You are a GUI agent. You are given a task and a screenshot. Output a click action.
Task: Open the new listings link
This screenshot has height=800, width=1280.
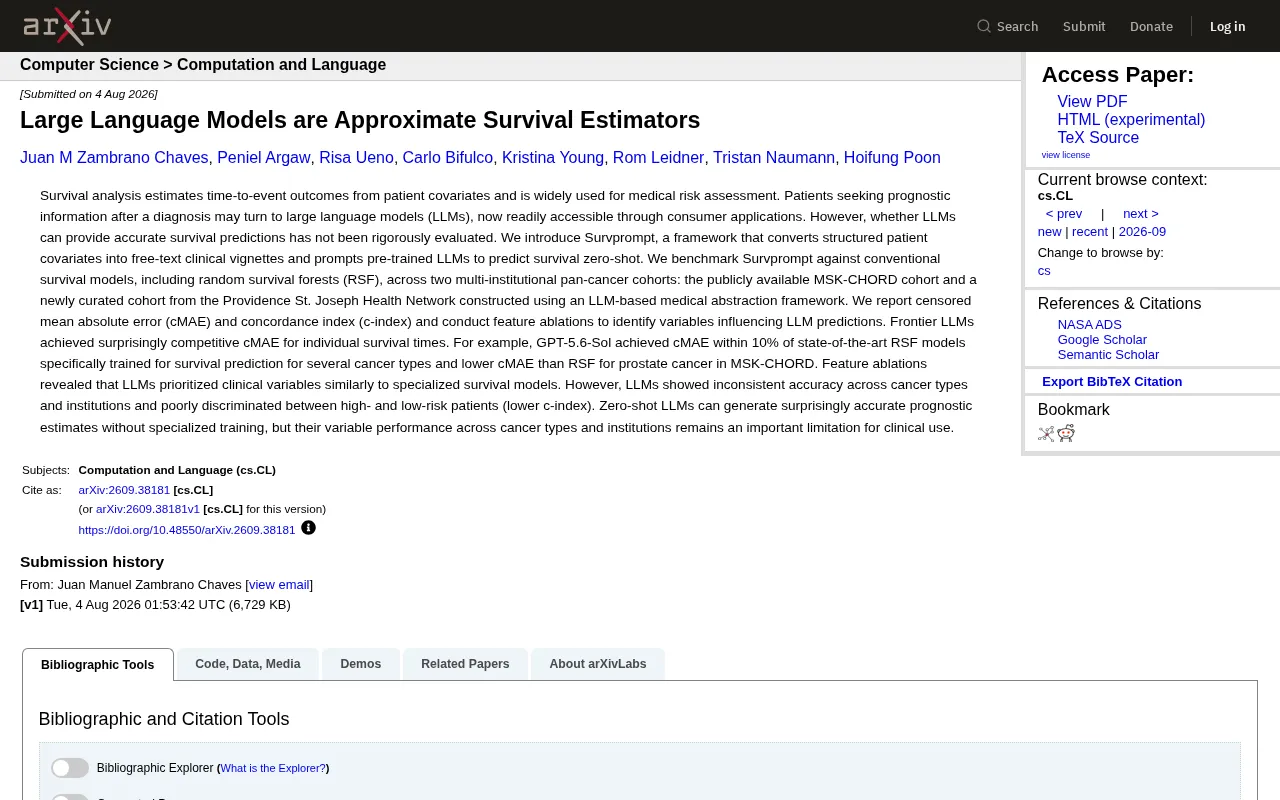[x=1050, y=232]
